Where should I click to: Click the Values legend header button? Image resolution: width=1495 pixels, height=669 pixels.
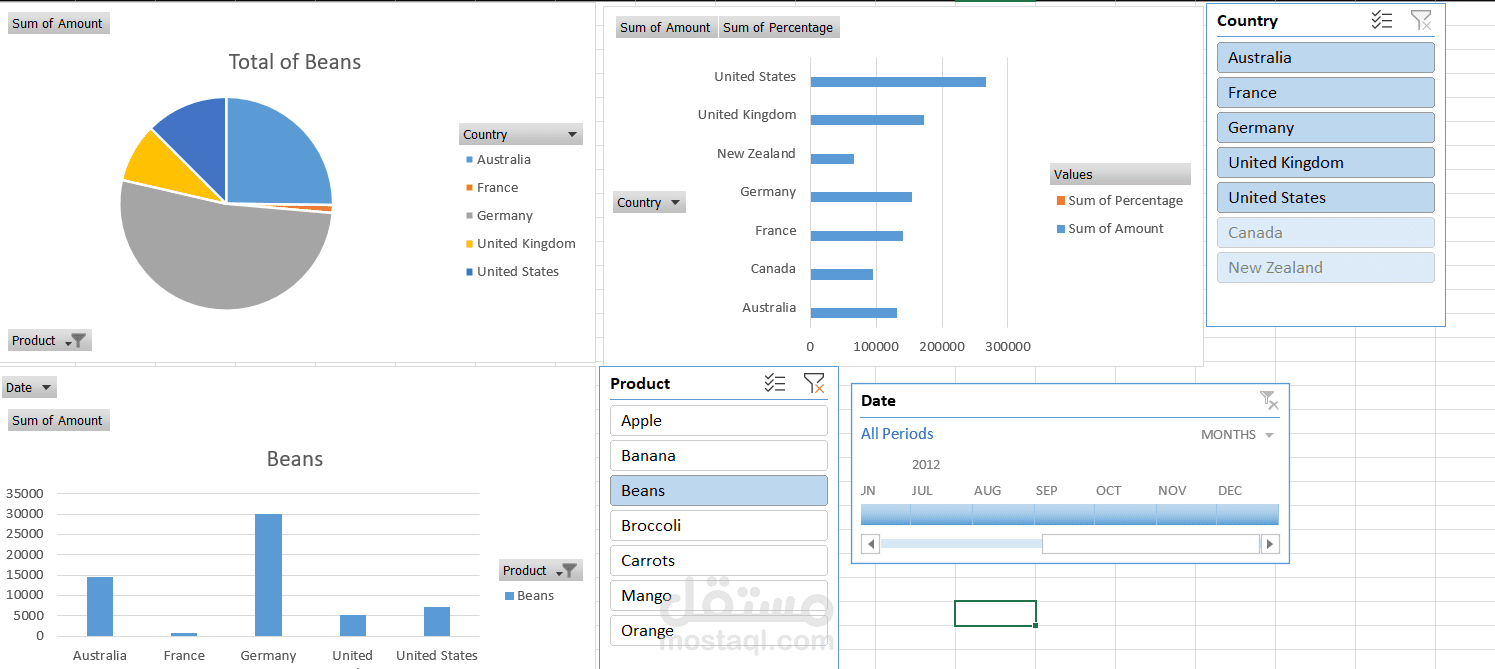[1120, 174]
